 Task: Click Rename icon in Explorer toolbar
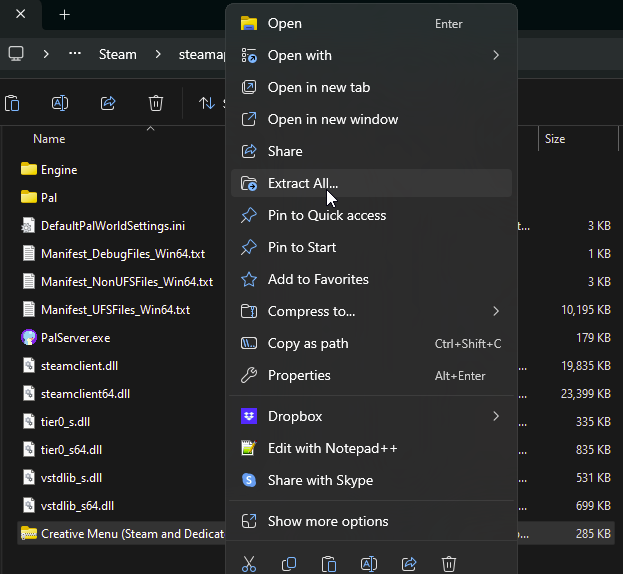click(x=60, y=103)
